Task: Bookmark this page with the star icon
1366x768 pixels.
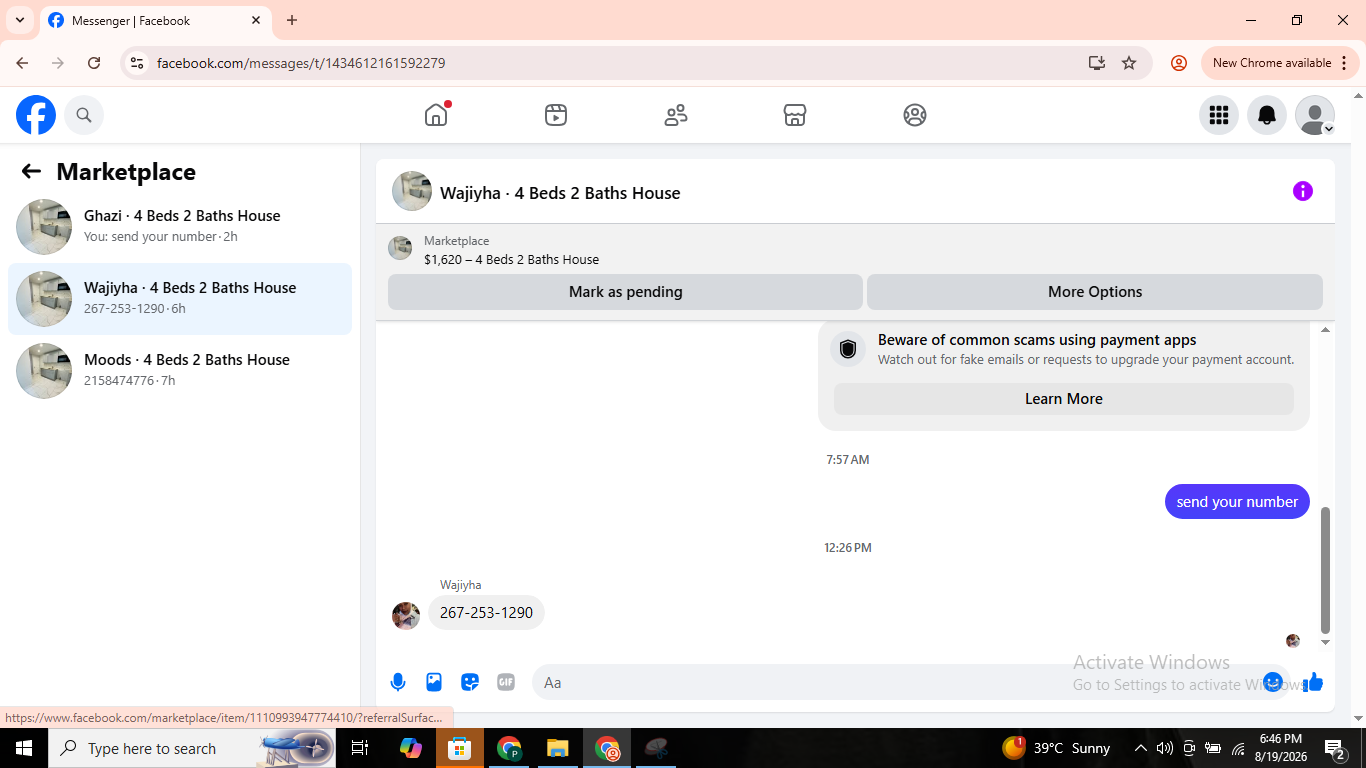Action: pyautogui.click(x=1129, y=63)
